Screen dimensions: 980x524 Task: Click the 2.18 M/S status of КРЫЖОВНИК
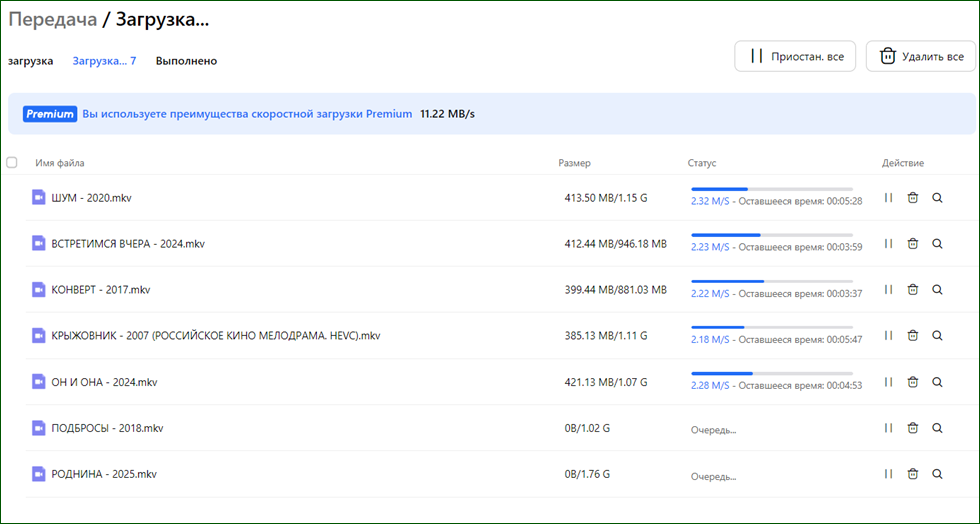(x=710, y=340)
